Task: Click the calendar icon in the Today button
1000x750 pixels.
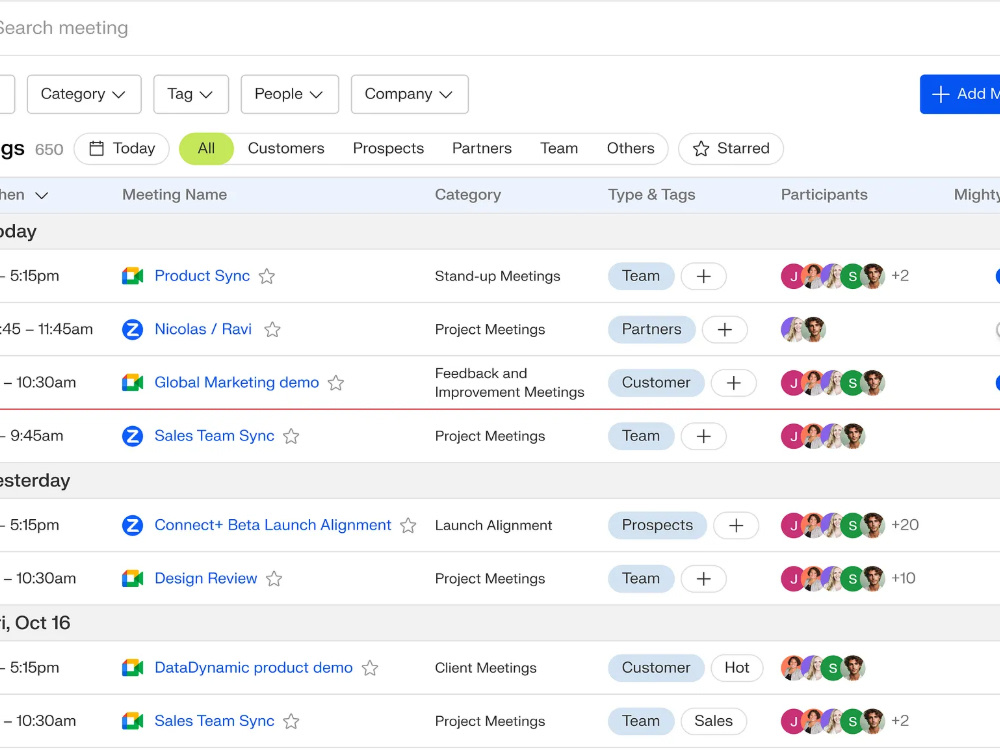Action: (96, 149)
